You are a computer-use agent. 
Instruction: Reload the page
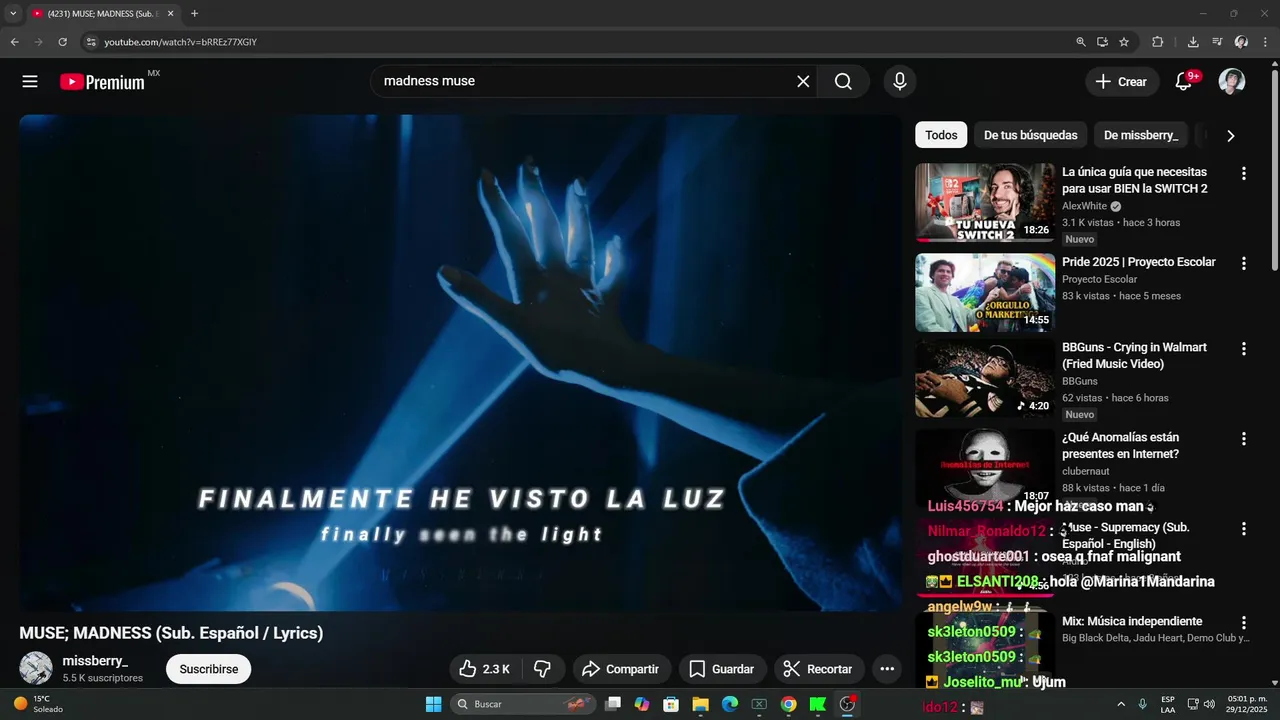(x=62, y=42)
